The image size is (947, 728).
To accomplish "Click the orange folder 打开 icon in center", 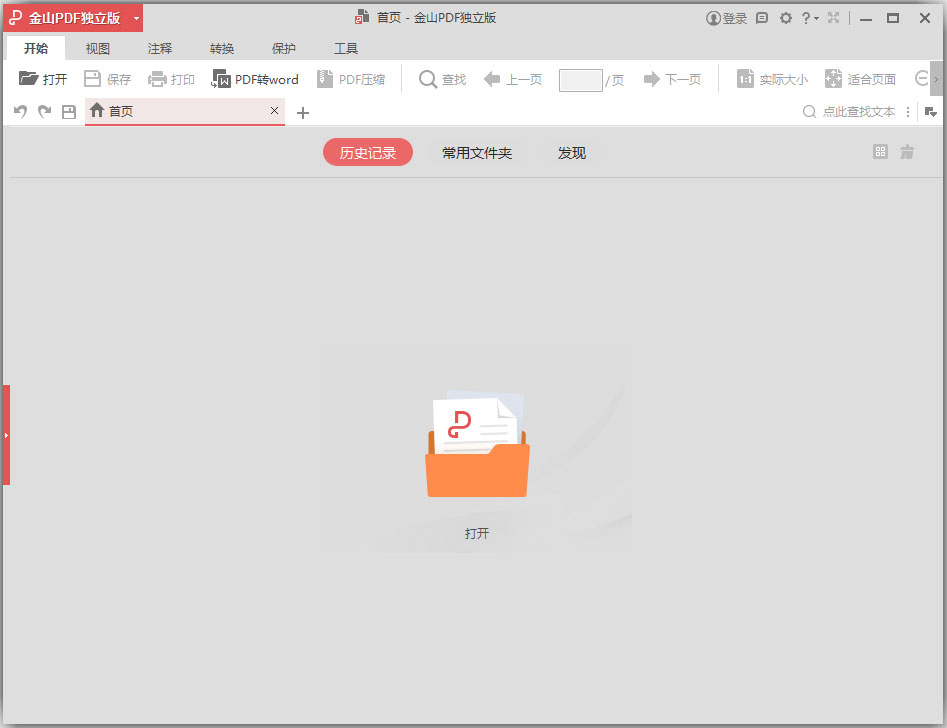I will [477, 444].
